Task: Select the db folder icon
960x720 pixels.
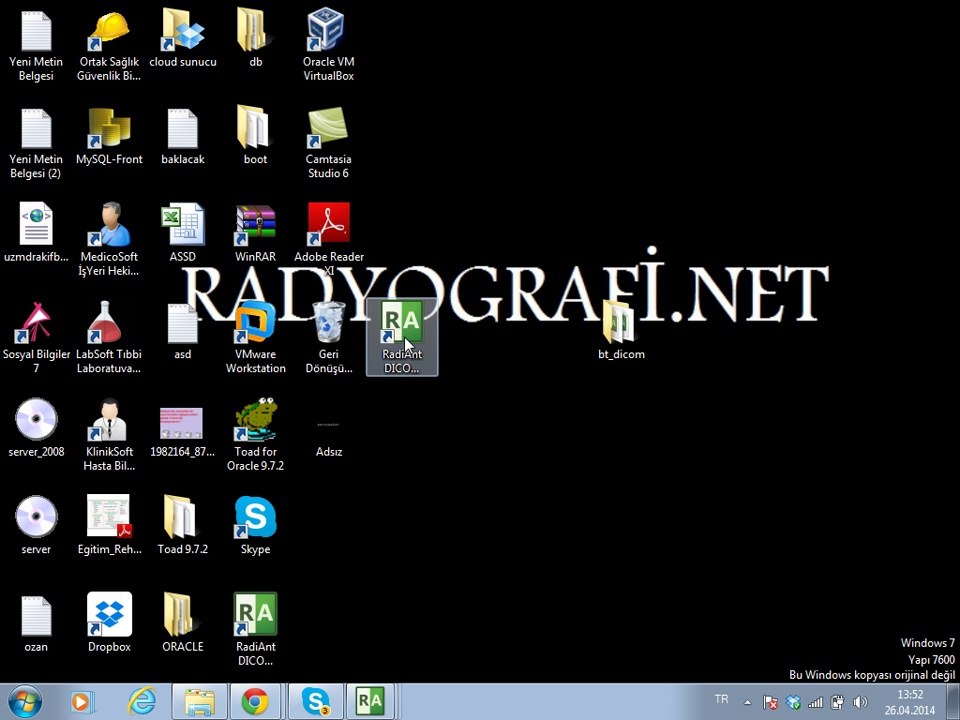Action: point(255,38)
